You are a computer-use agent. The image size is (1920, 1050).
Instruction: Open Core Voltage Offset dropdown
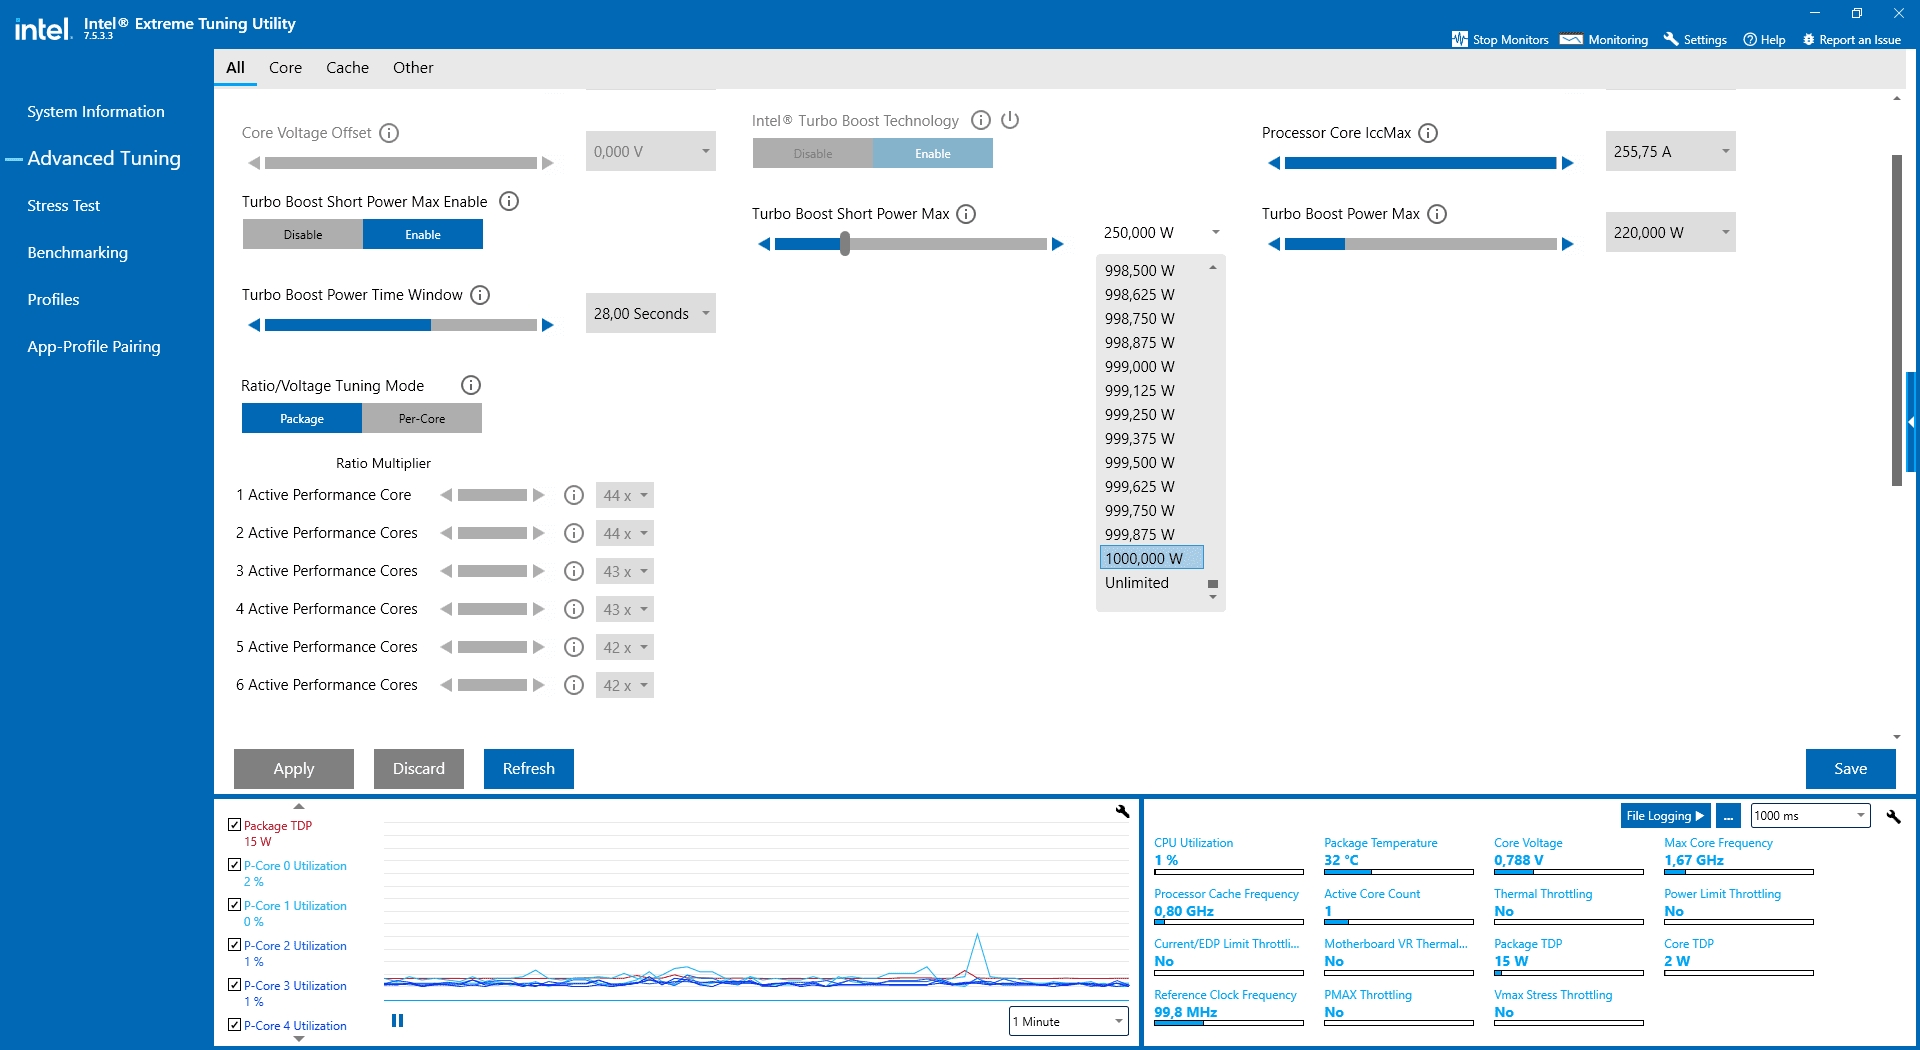tap(651, 151)
